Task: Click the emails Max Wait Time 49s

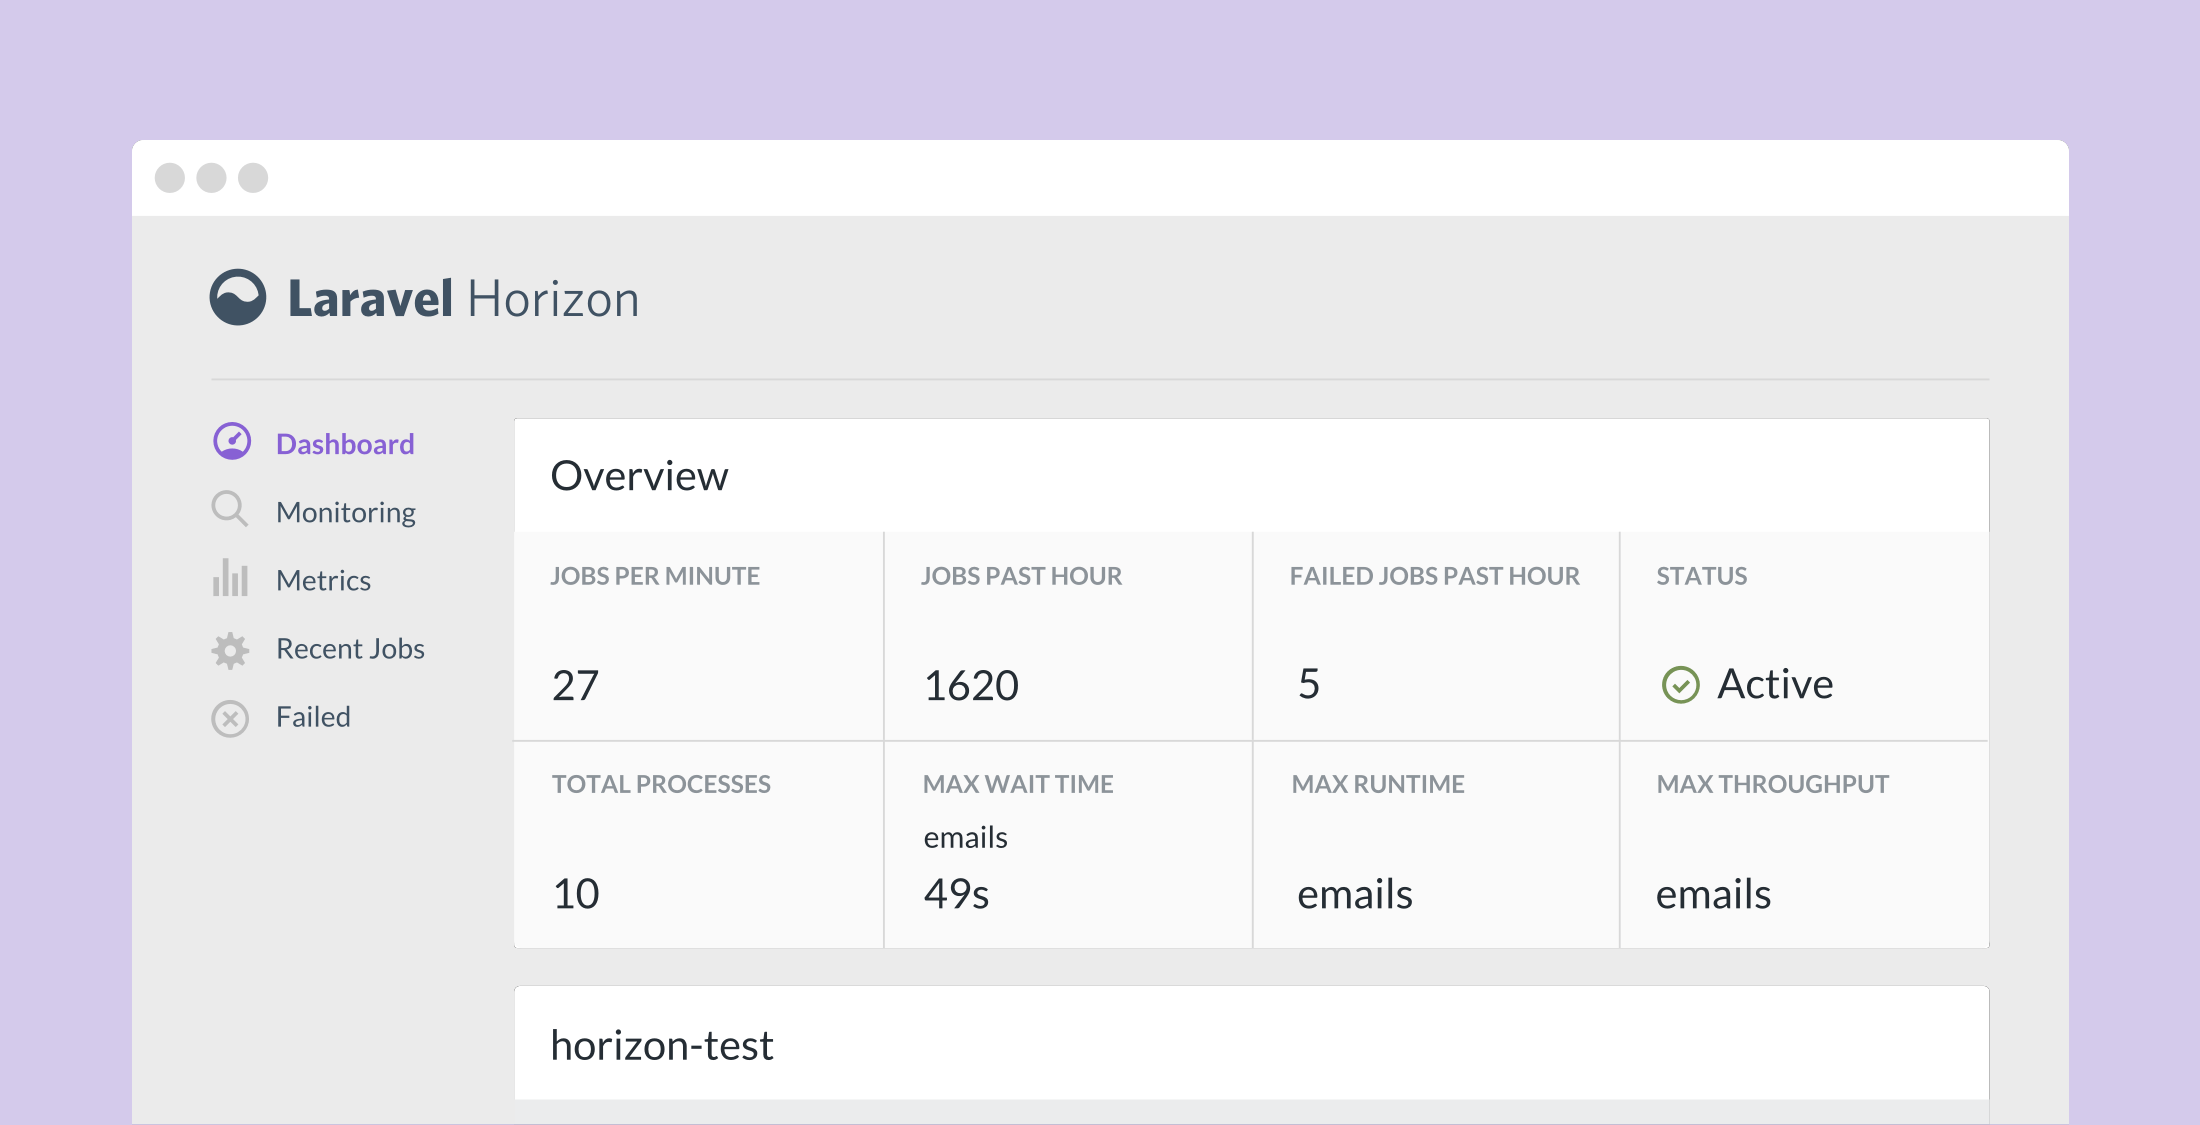Action: (955, 893)
